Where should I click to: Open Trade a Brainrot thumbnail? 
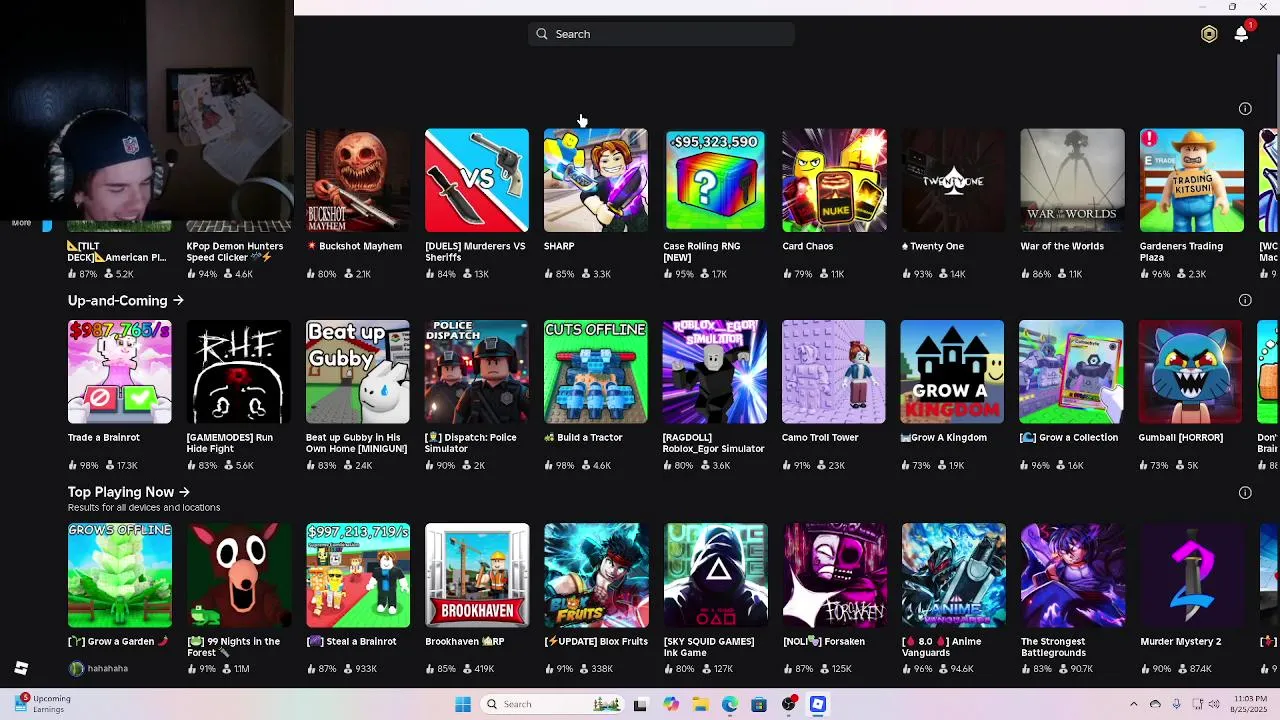click(119, 372)
